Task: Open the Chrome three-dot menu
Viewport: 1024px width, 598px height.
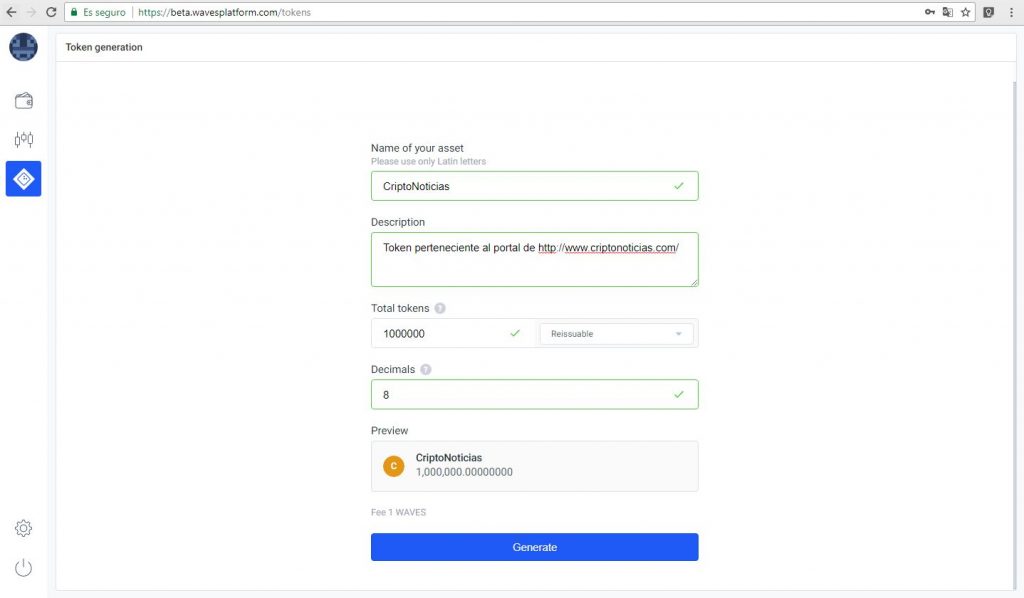Action: click(1011, 12)
